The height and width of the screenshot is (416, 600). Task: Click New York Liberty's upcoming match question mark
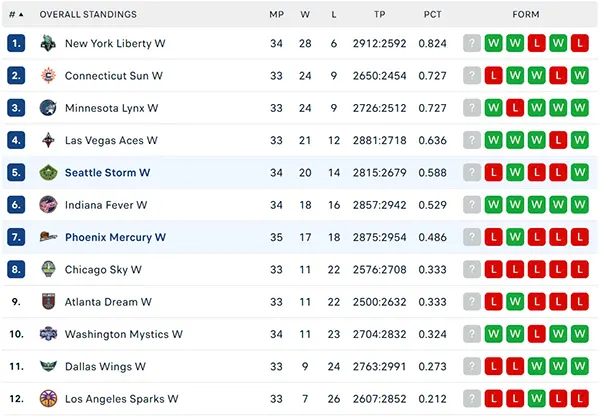point(472,43)
